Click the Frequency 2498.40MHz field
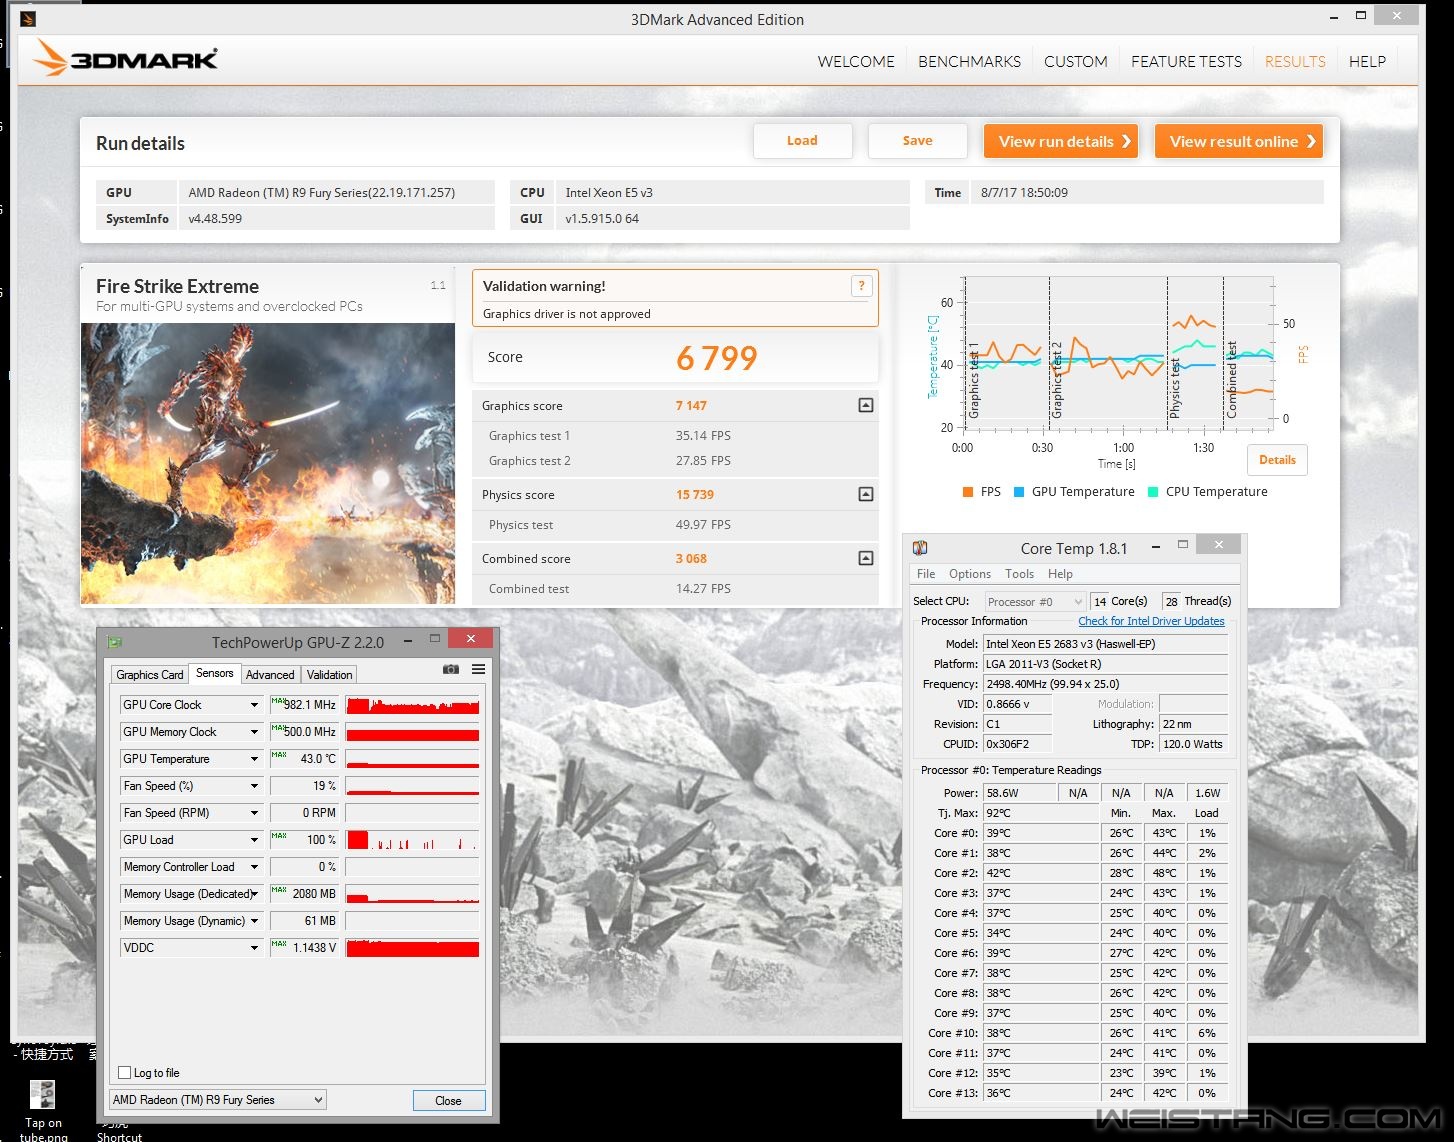 click(1105, 684)
